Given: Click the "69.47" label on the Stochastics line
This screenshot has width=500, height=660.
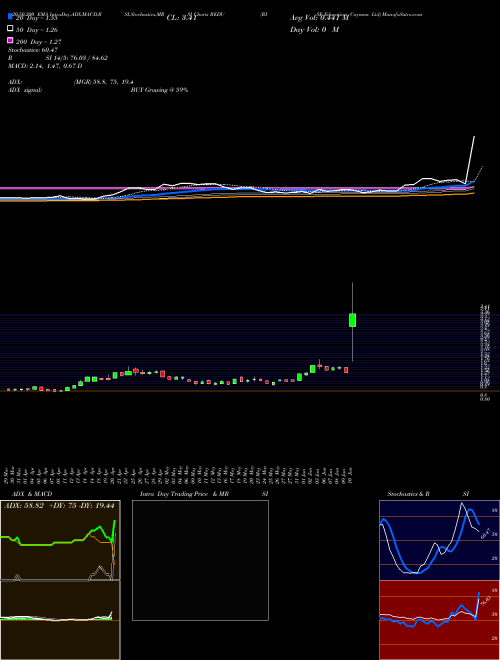Looking at the screenshot, I should (485, 533).
